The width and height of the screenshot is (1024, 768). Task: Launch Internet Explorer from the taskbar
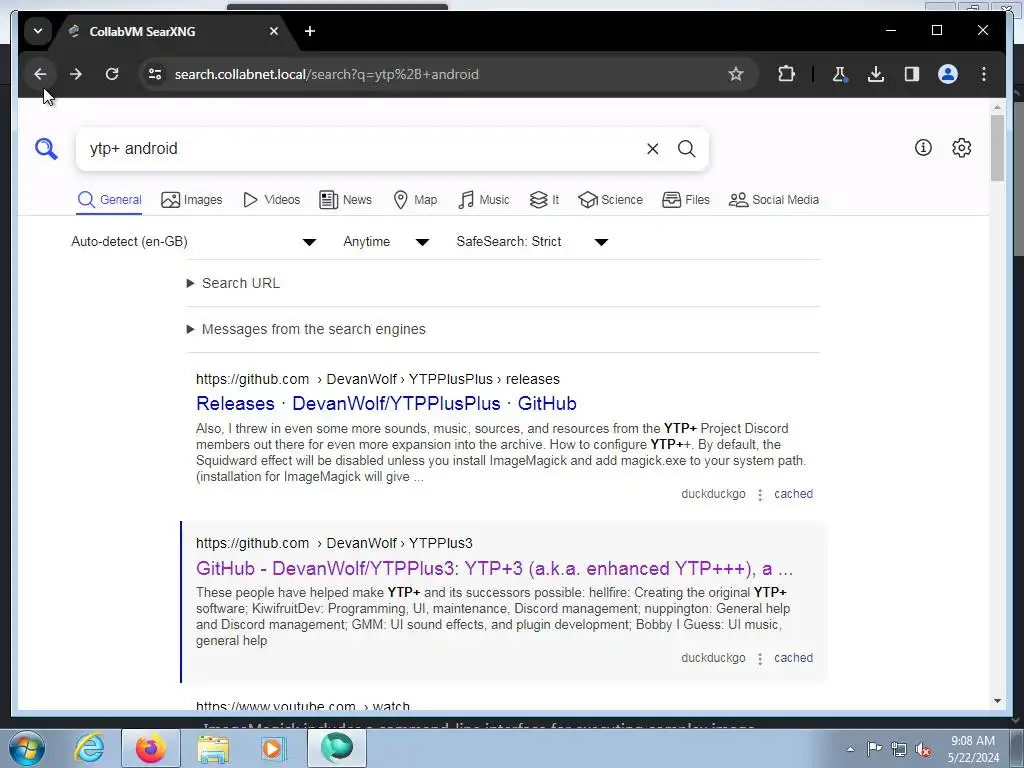point(89,748)
